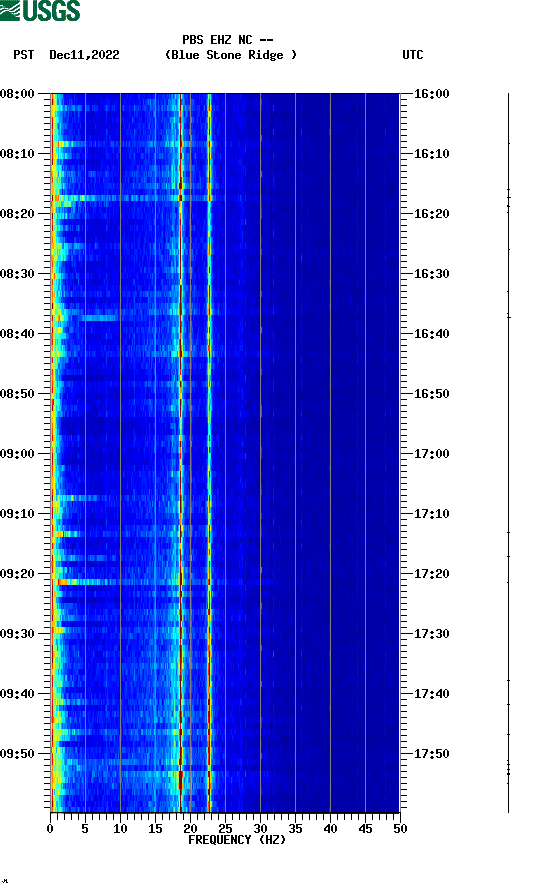Click the 35 Hz frequency axis label

coord(295,829)
